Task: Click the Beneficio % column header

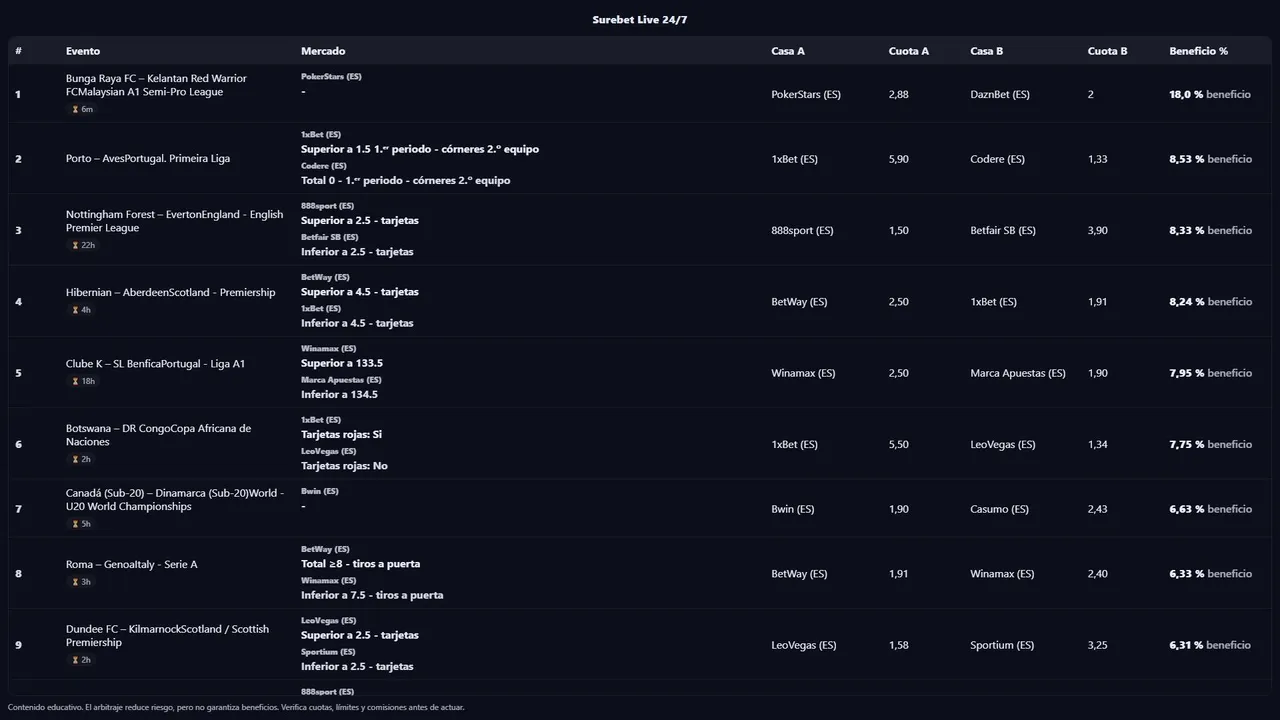Action: pyautogui.click(x=1198, y=51)
